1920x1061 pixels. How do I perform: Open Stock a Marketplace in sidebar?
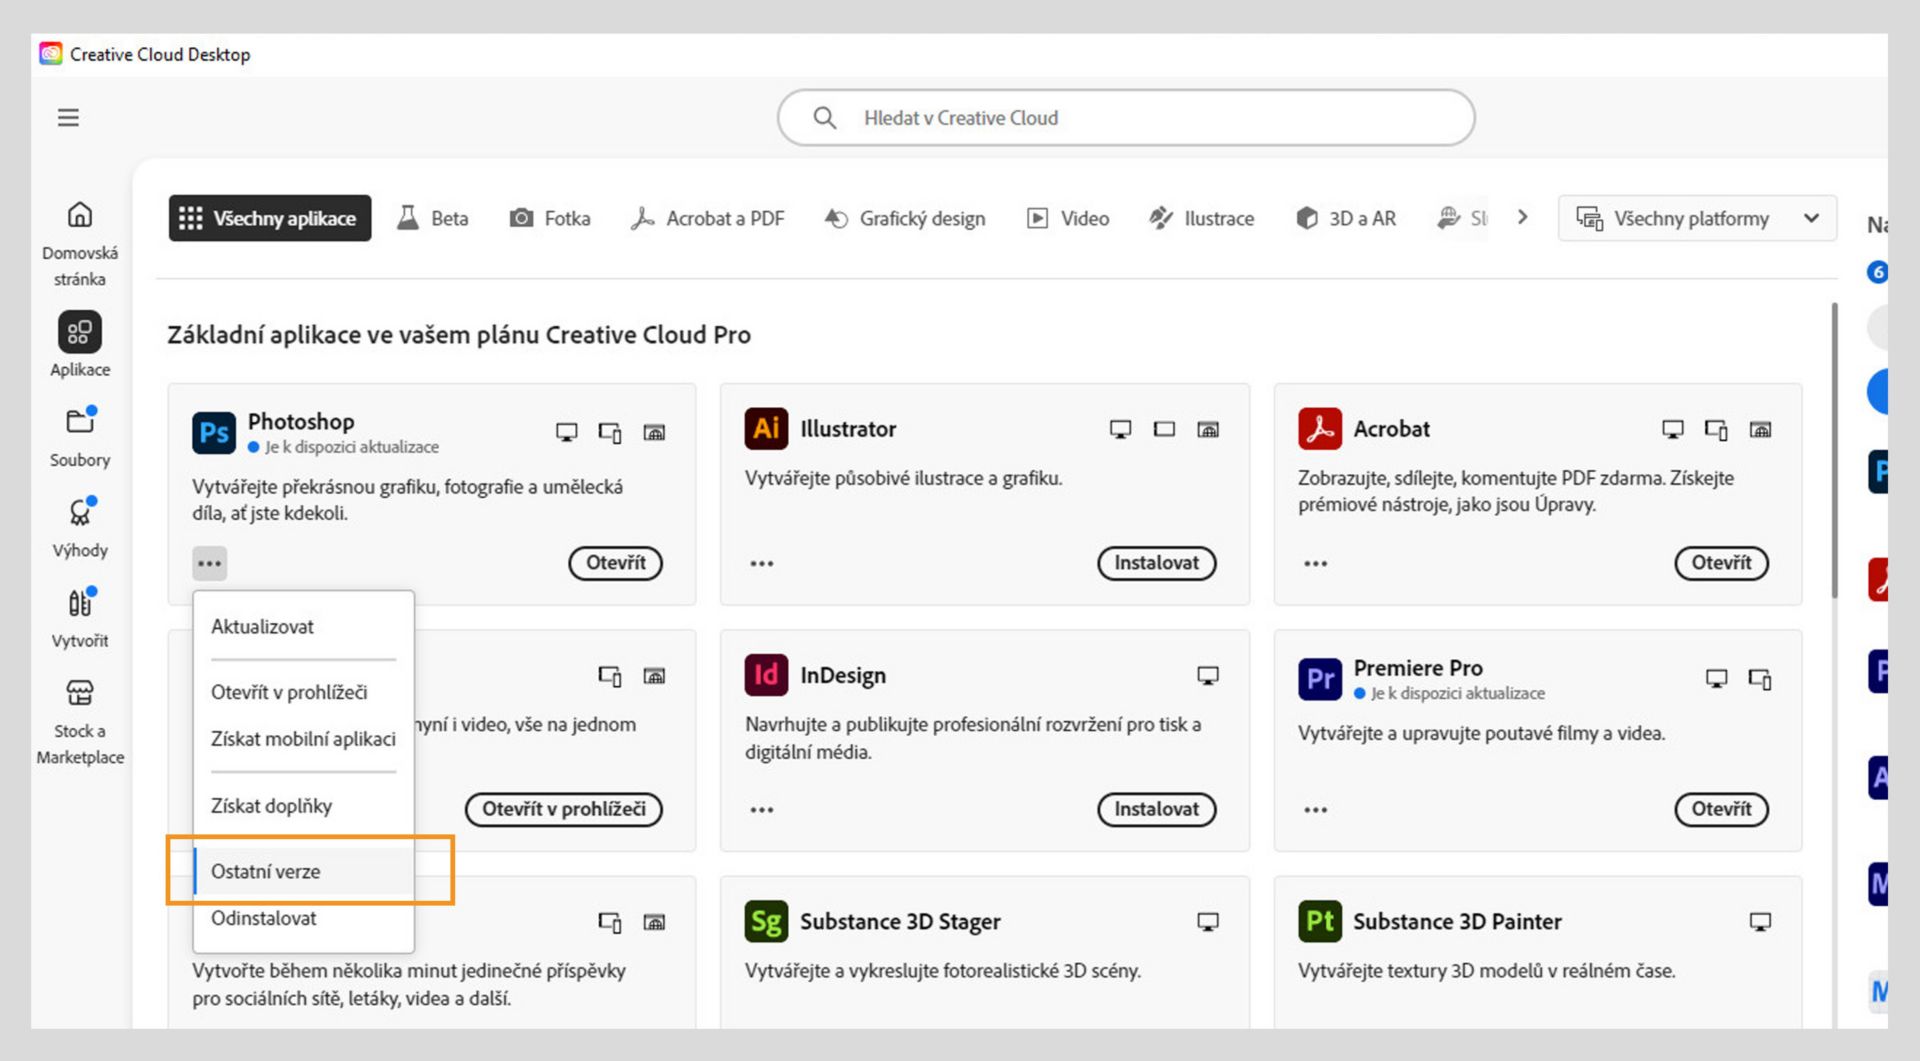80,720
